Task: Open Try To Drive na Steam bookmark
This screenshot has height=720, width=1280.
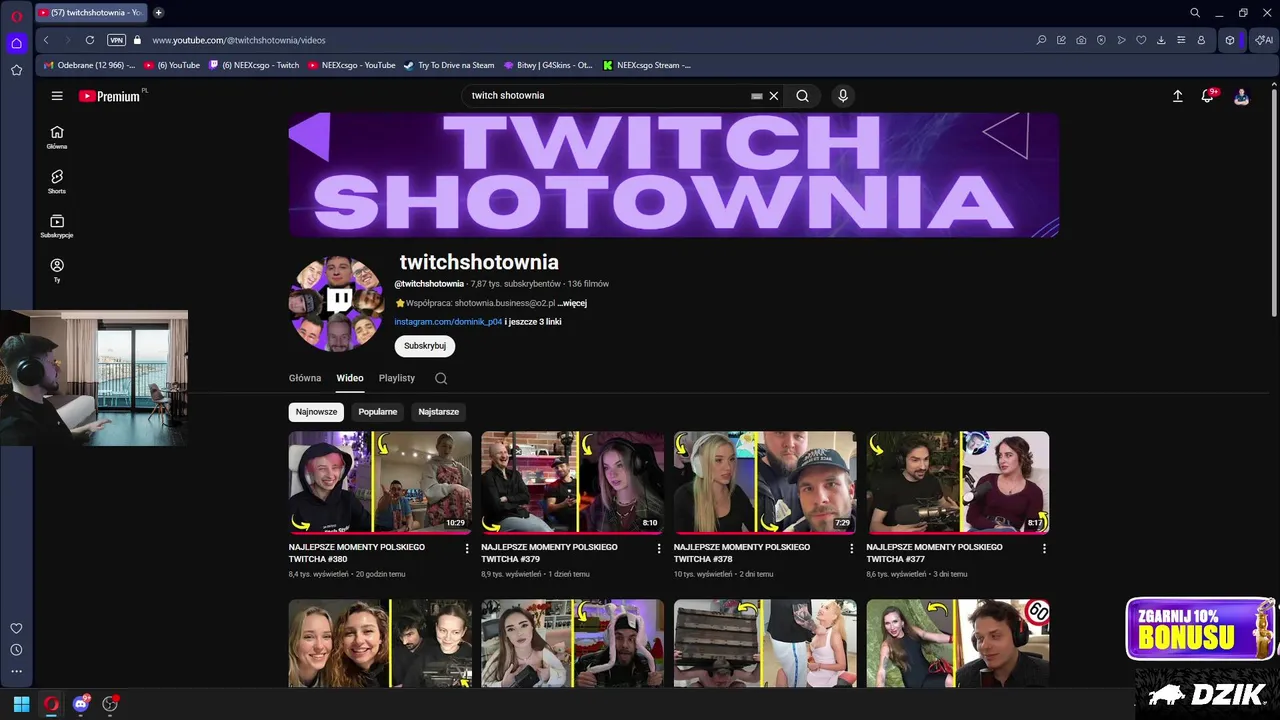Action: point(449,65)
